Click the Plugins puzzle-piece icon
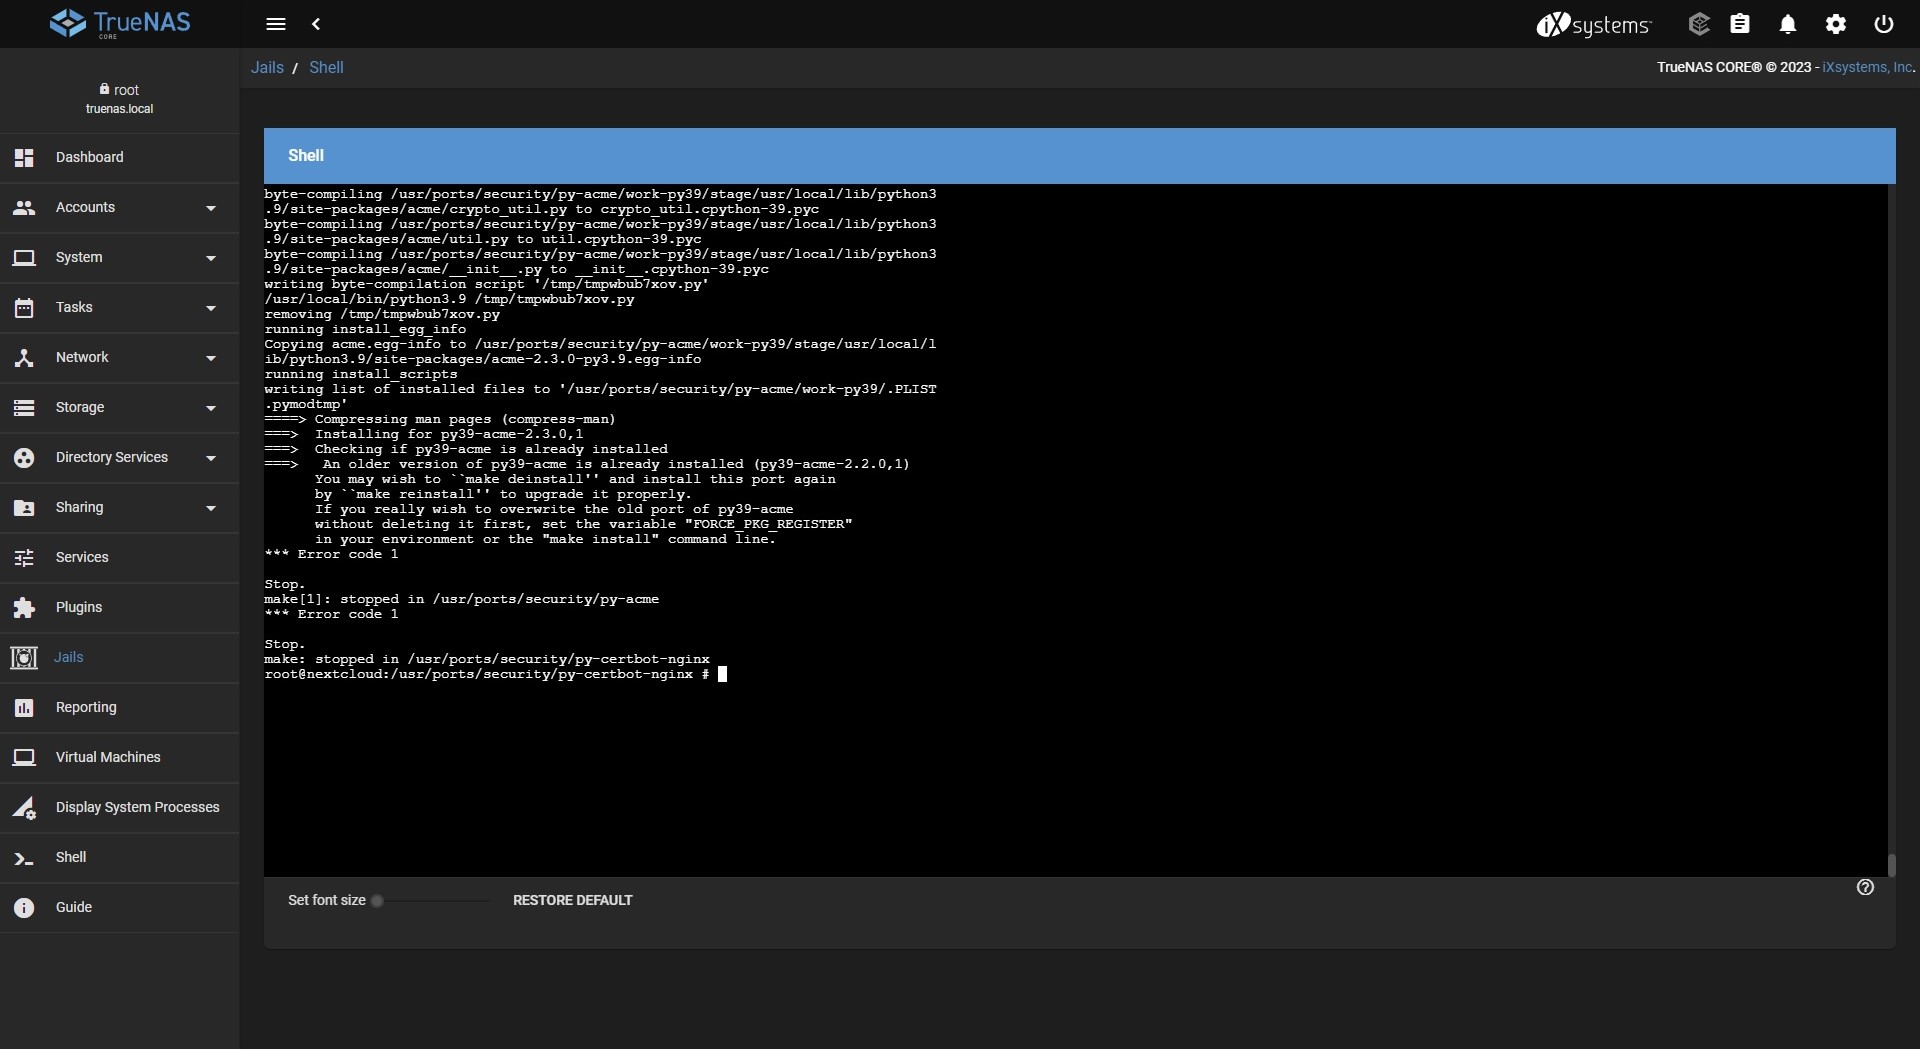 24,608
